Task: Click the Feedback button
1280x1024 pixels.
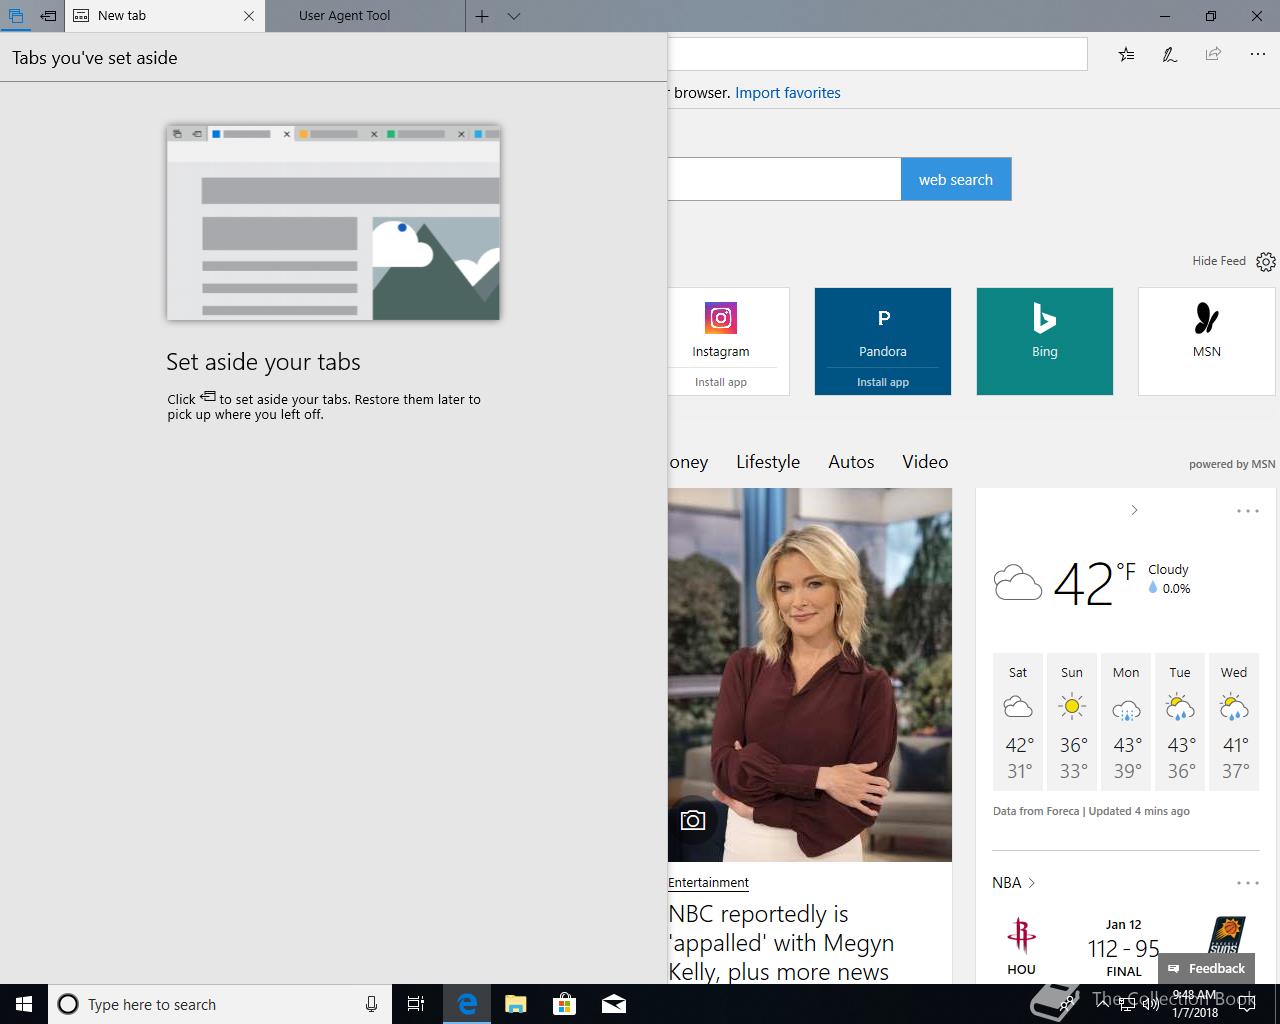Action: click(x=1206, y=968)
